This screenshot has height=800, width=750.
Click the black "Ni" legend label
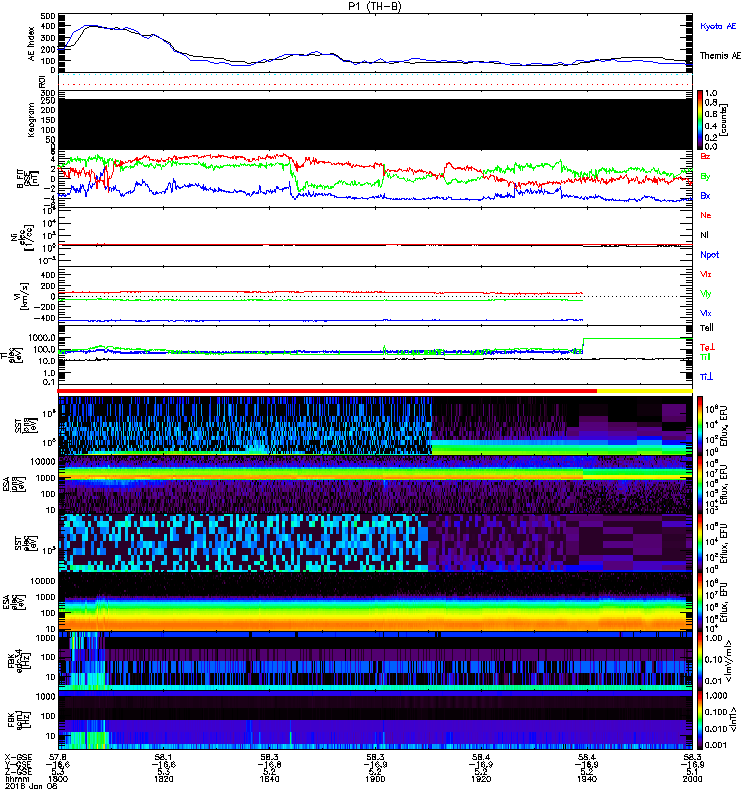pyautogui.click(x=704, y=235)
